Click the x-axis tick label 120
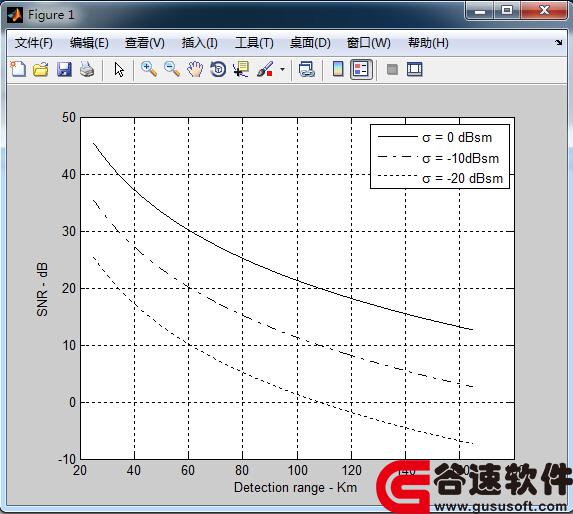Screen dimensions: 573x514 tap(351, 470)
